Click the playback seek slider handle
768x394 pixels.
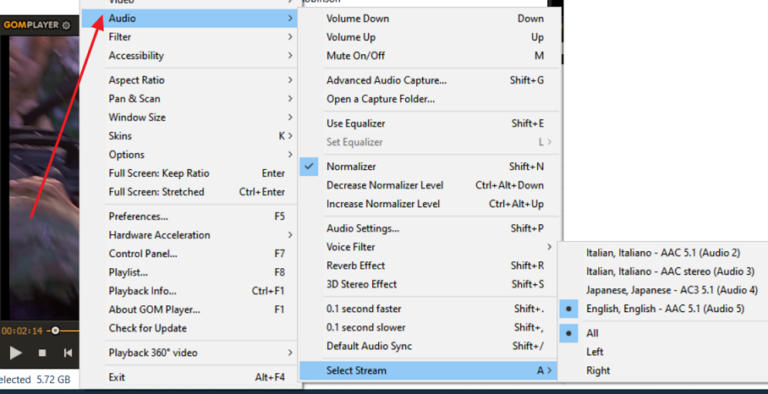[x=55, y=331]
